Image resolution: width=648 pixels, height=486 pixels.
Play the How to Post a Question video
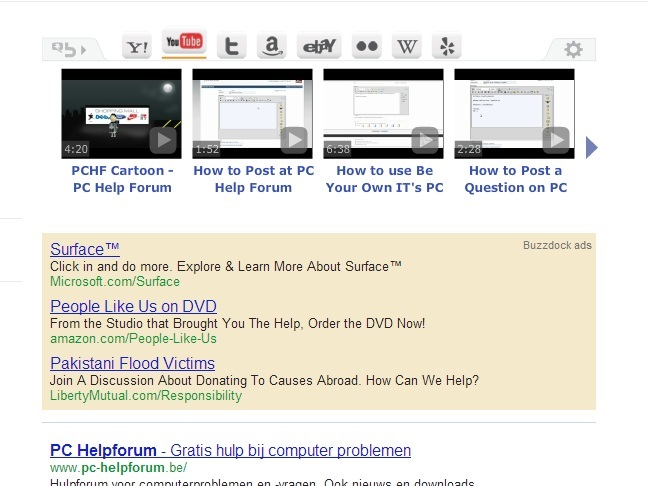[556, 141]
